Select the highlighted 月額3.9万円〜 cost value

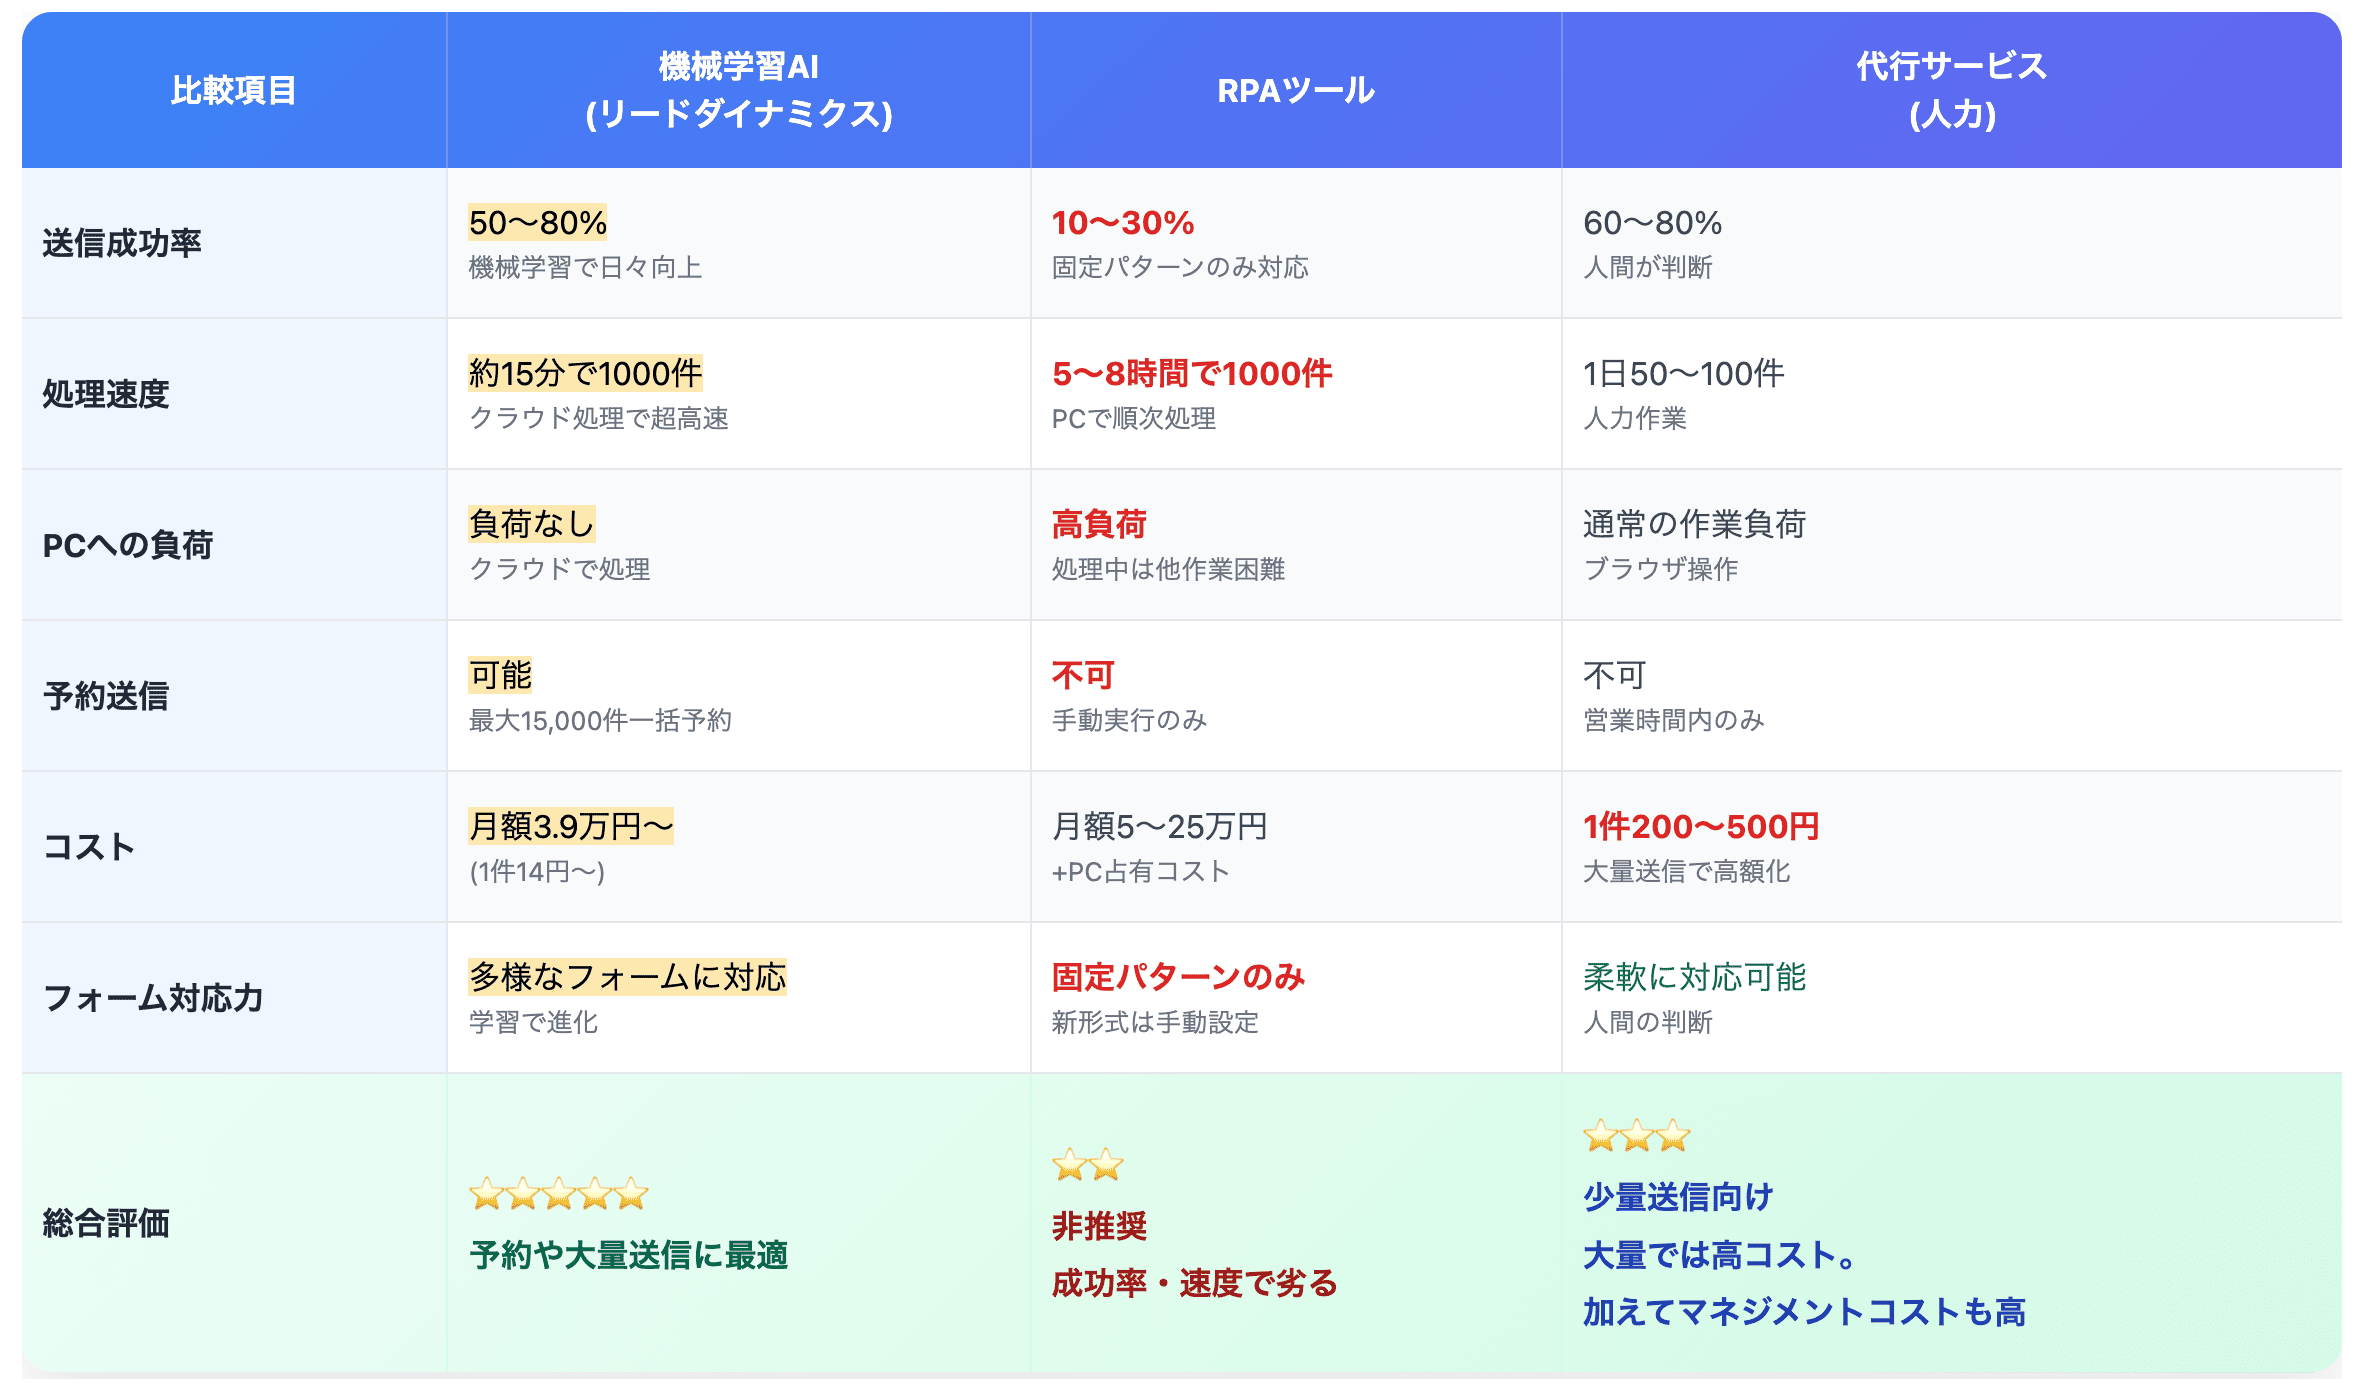571,826
